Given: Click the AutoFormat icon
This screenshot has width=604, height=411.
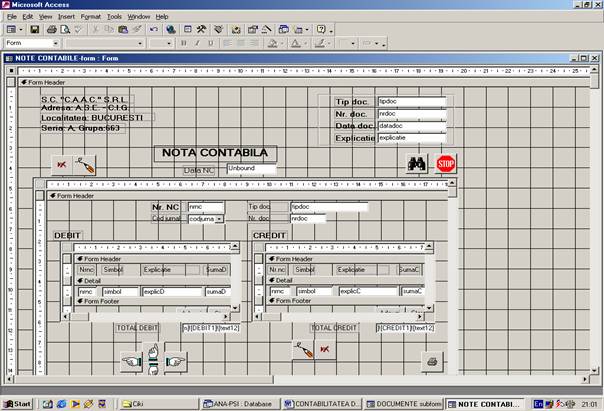Looking at the screenshot, I should pyautogui.click(x=219, y=30).
